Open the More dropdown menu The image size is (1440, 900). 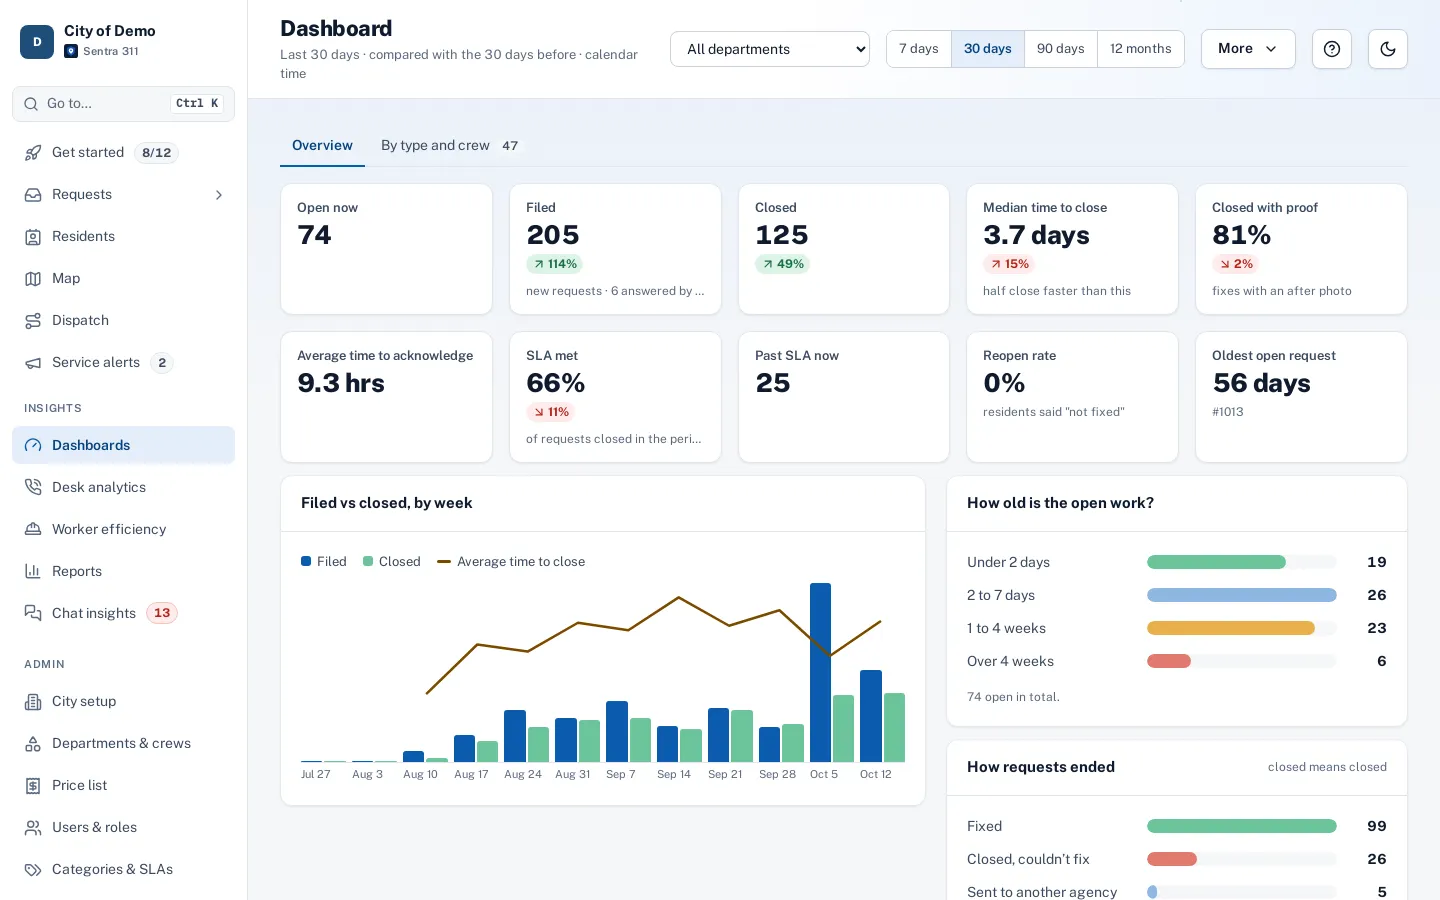tap(1248, 49)
